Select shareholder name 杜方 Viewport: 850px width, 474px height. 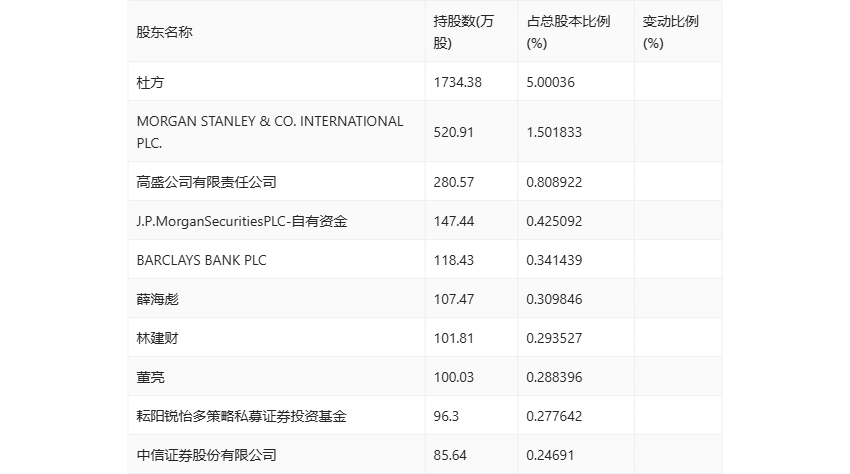[150, 82]
